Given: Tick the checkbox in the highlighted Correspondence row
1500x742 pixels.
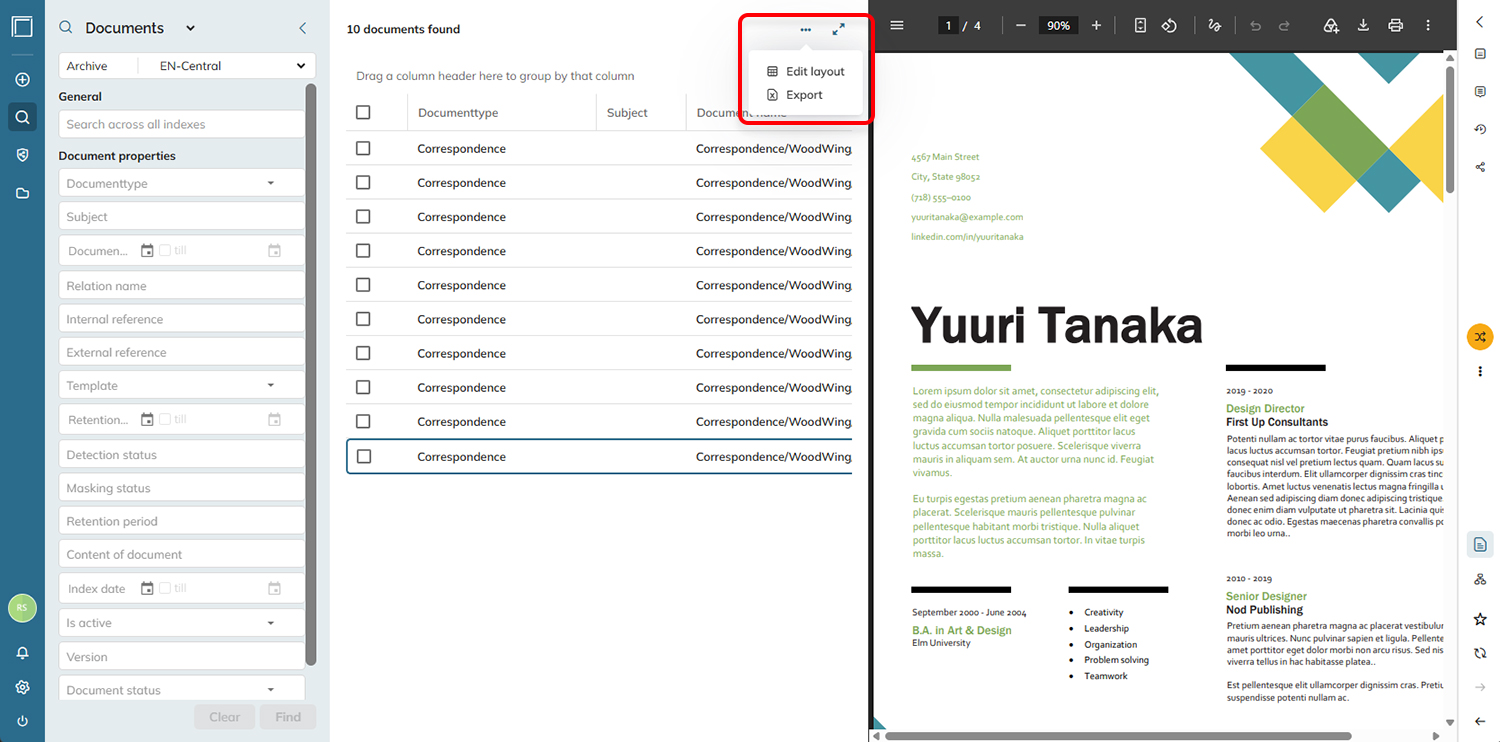Looking at the screenshot, I should pyautogui.click(x=364, y=456).
